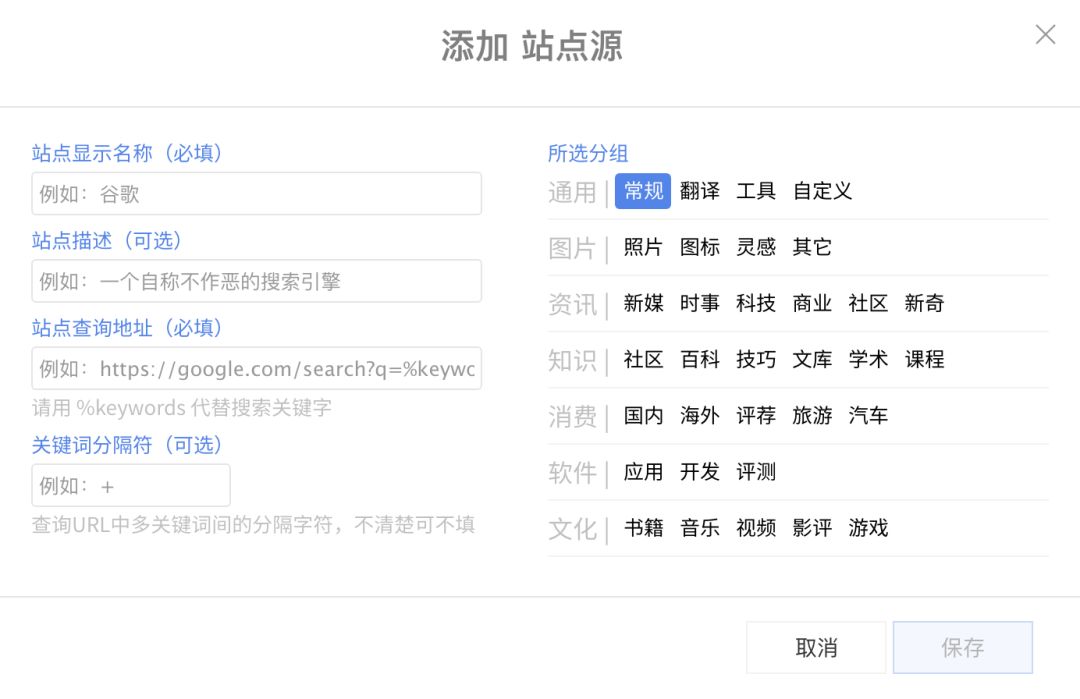Click the 所选分组 heading

point(588,153)
